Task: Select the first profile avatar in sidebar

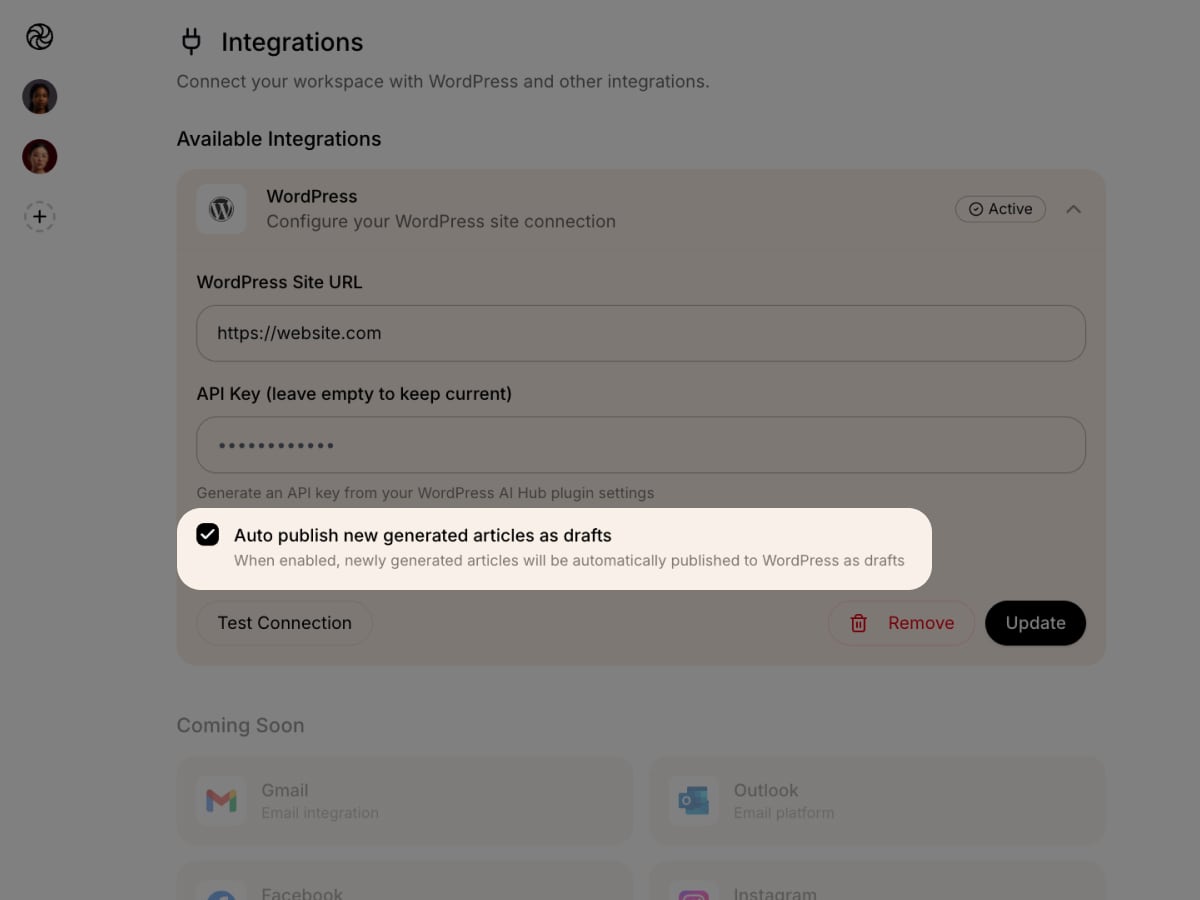Action: [39, 96]
